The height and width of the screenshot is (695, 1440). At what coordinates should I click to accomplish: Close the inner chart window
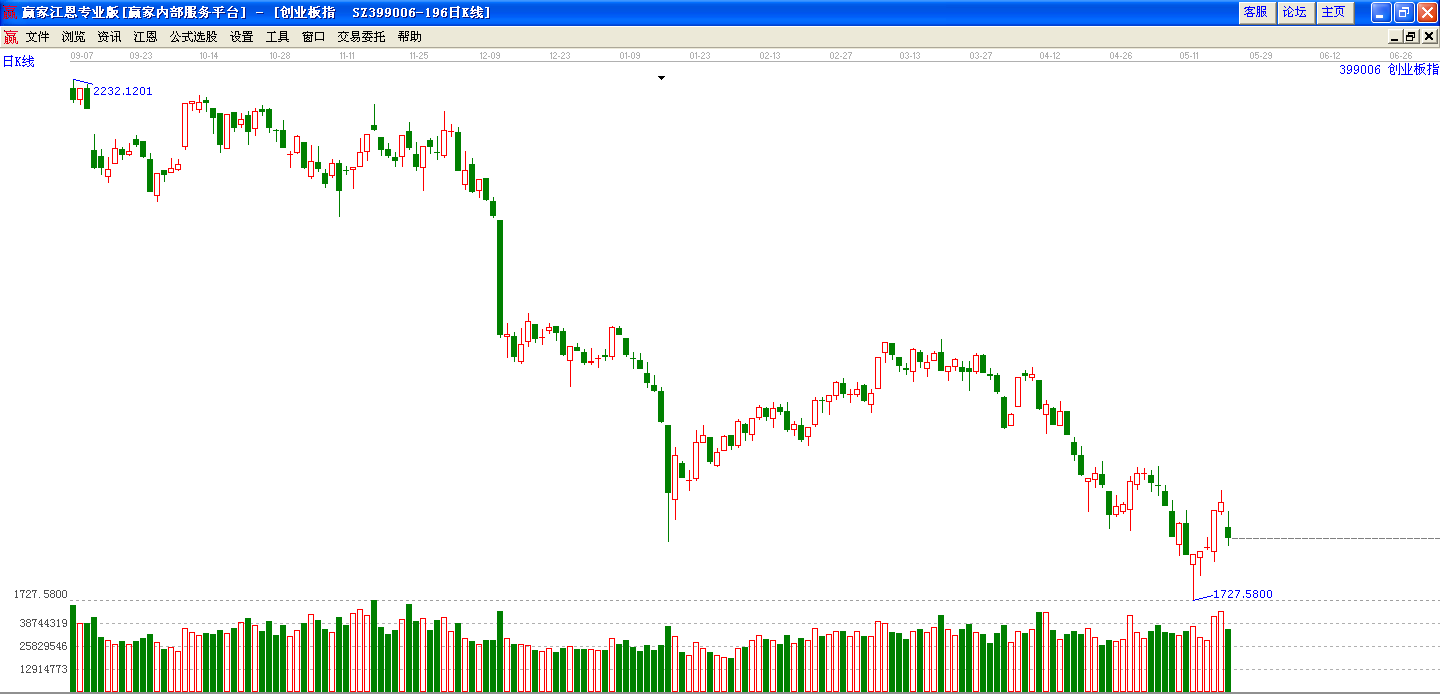pos(1428,36)
